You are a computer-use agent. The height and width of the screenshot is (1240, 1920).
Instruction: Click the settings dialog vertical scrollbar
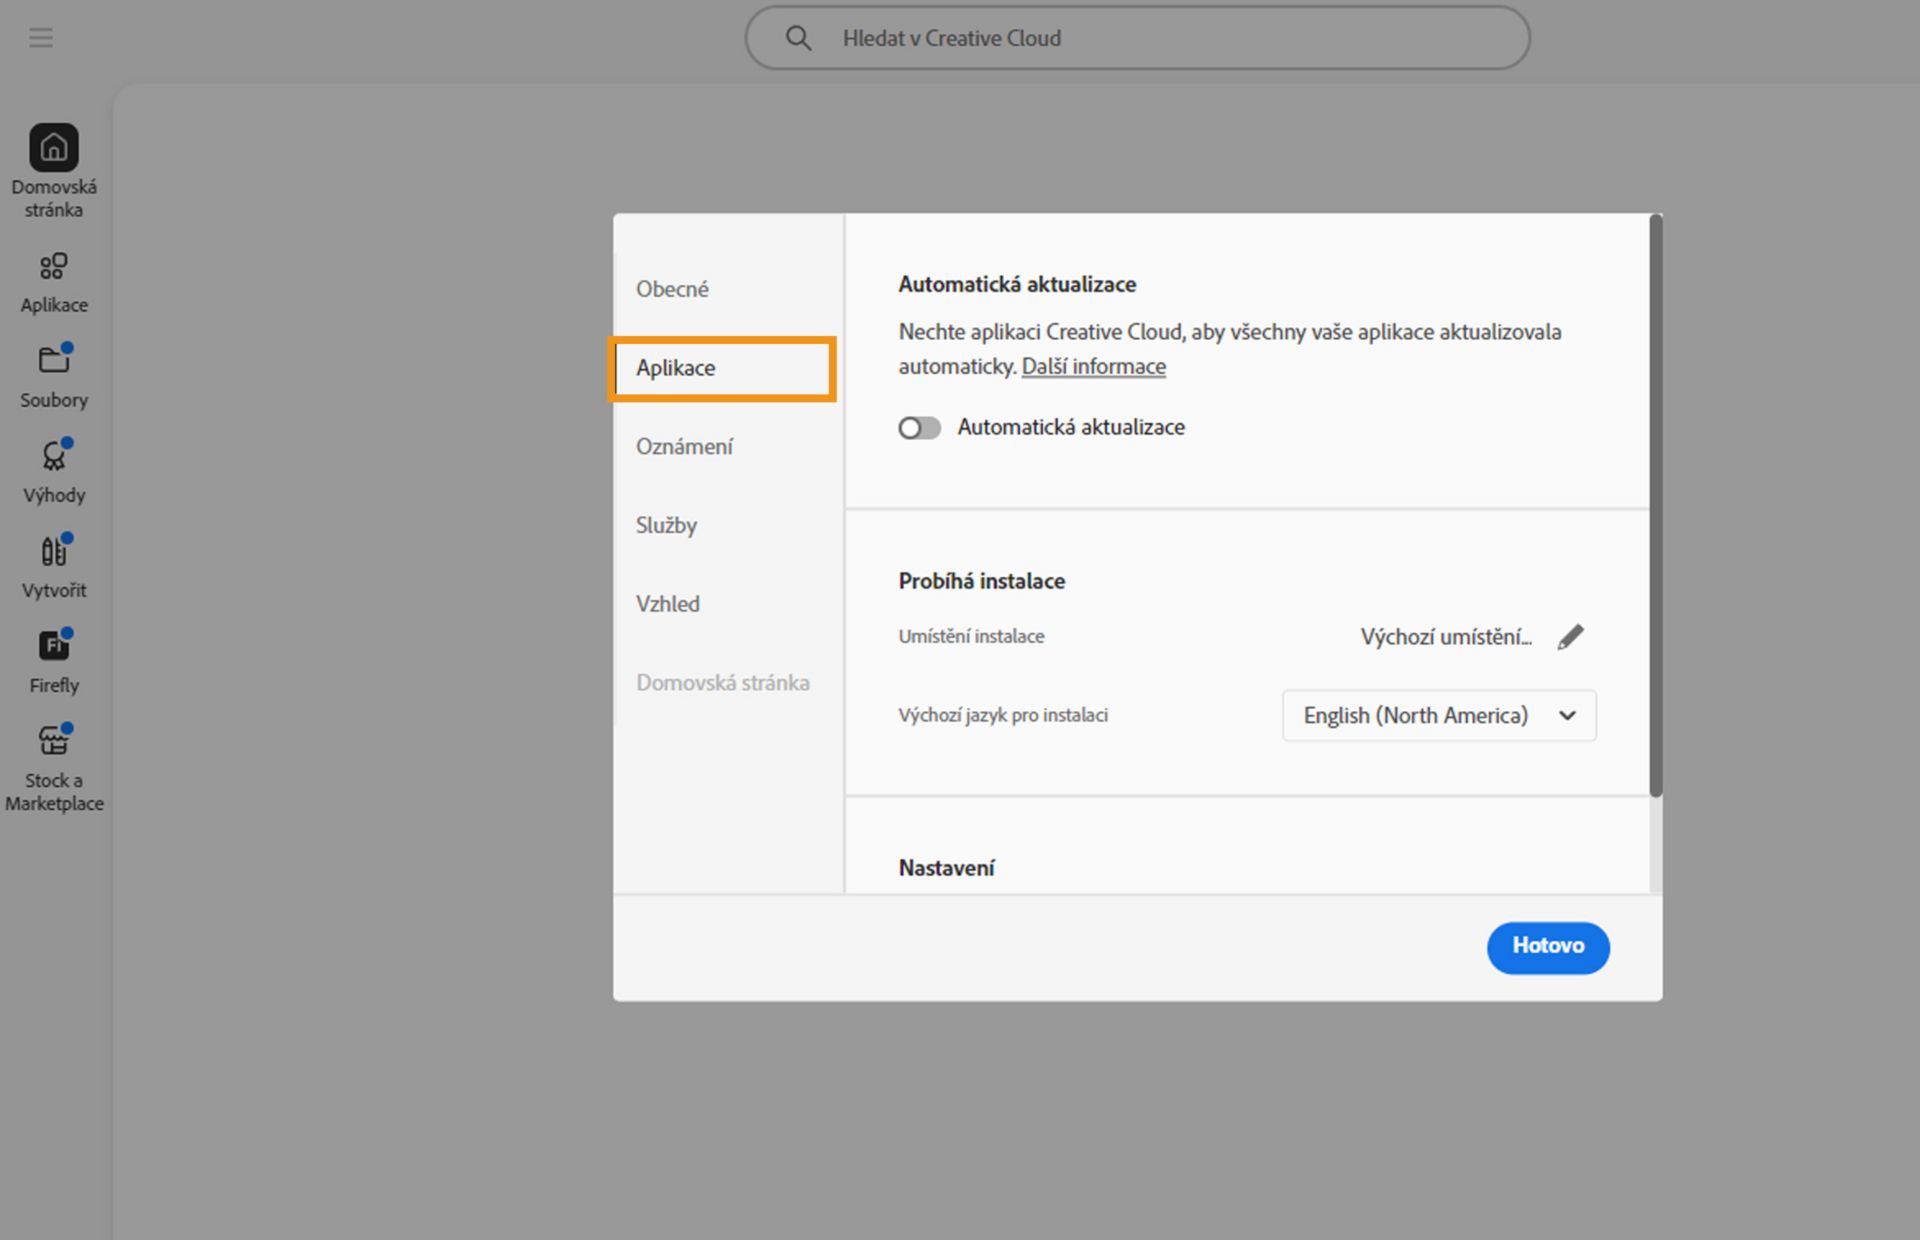click(1655, 505)
